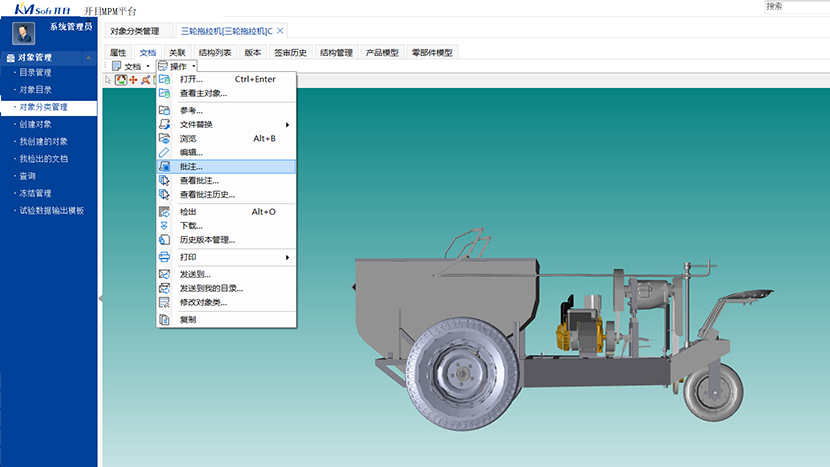This screenshot has width=830, height=467.
Task: Click the 复制 (Copy) icon in menu
Action: 165,320
